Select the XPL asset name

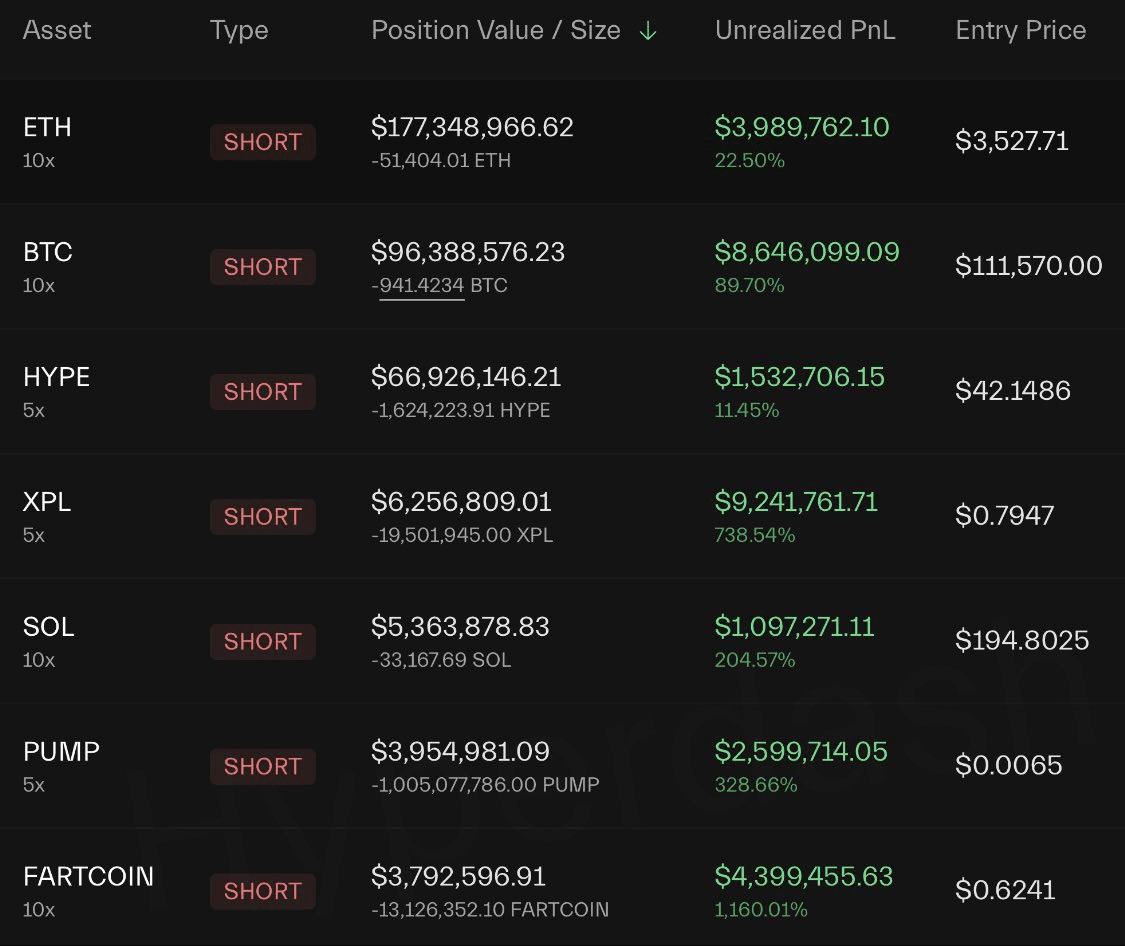coord(47,501)
